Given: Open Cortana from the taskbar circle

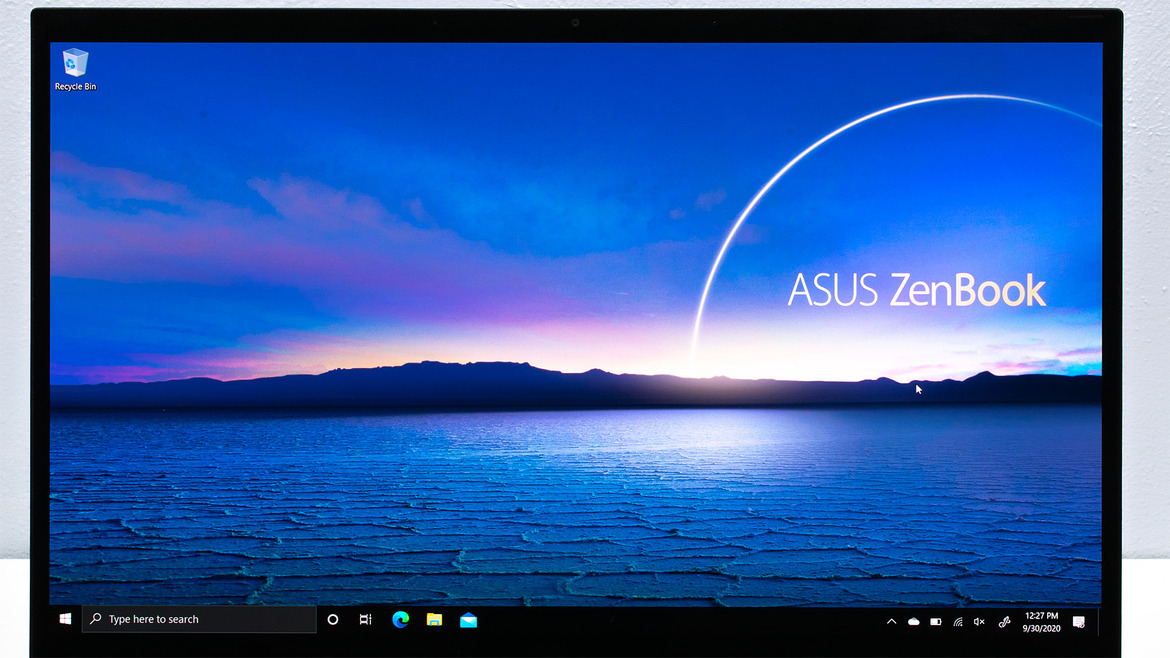Looking at the screenshot, I should click(x=333, y=620).
